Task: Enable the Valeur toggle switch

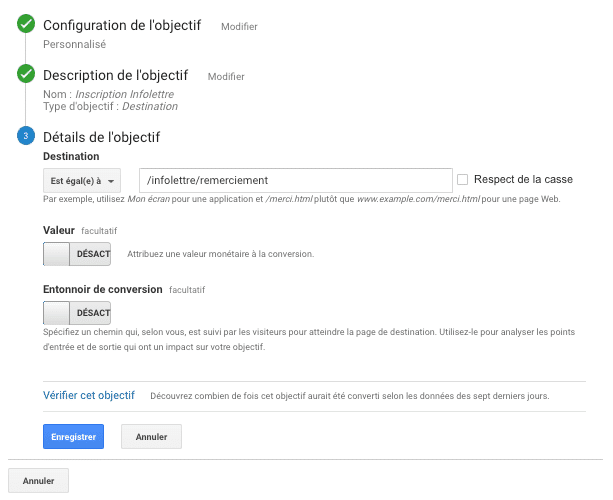Action: coord(77,254)
